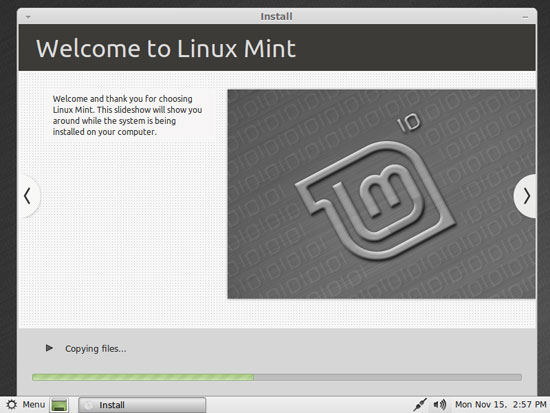Open the volume speaker tray icon

pos(440,405)
